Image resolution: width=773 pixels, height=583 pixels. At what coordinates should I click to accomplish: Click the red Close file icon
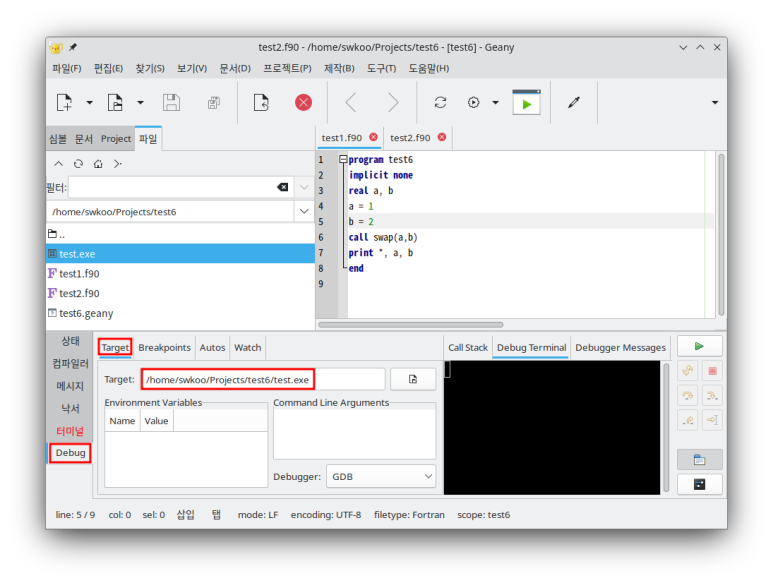(303, 103)
